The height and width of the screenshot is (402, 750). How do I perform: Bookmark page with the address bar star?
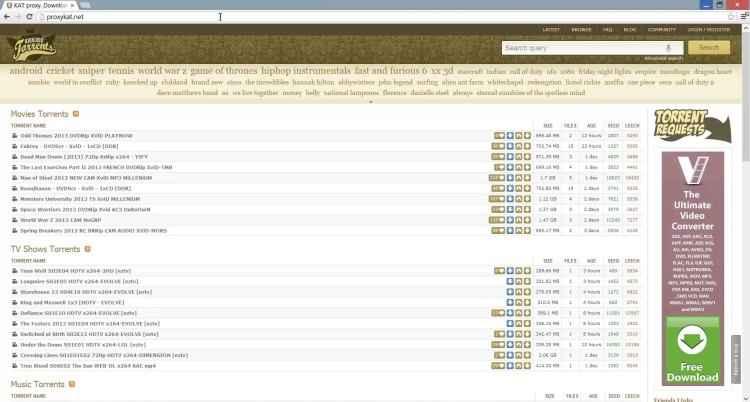tap(731, 17)
